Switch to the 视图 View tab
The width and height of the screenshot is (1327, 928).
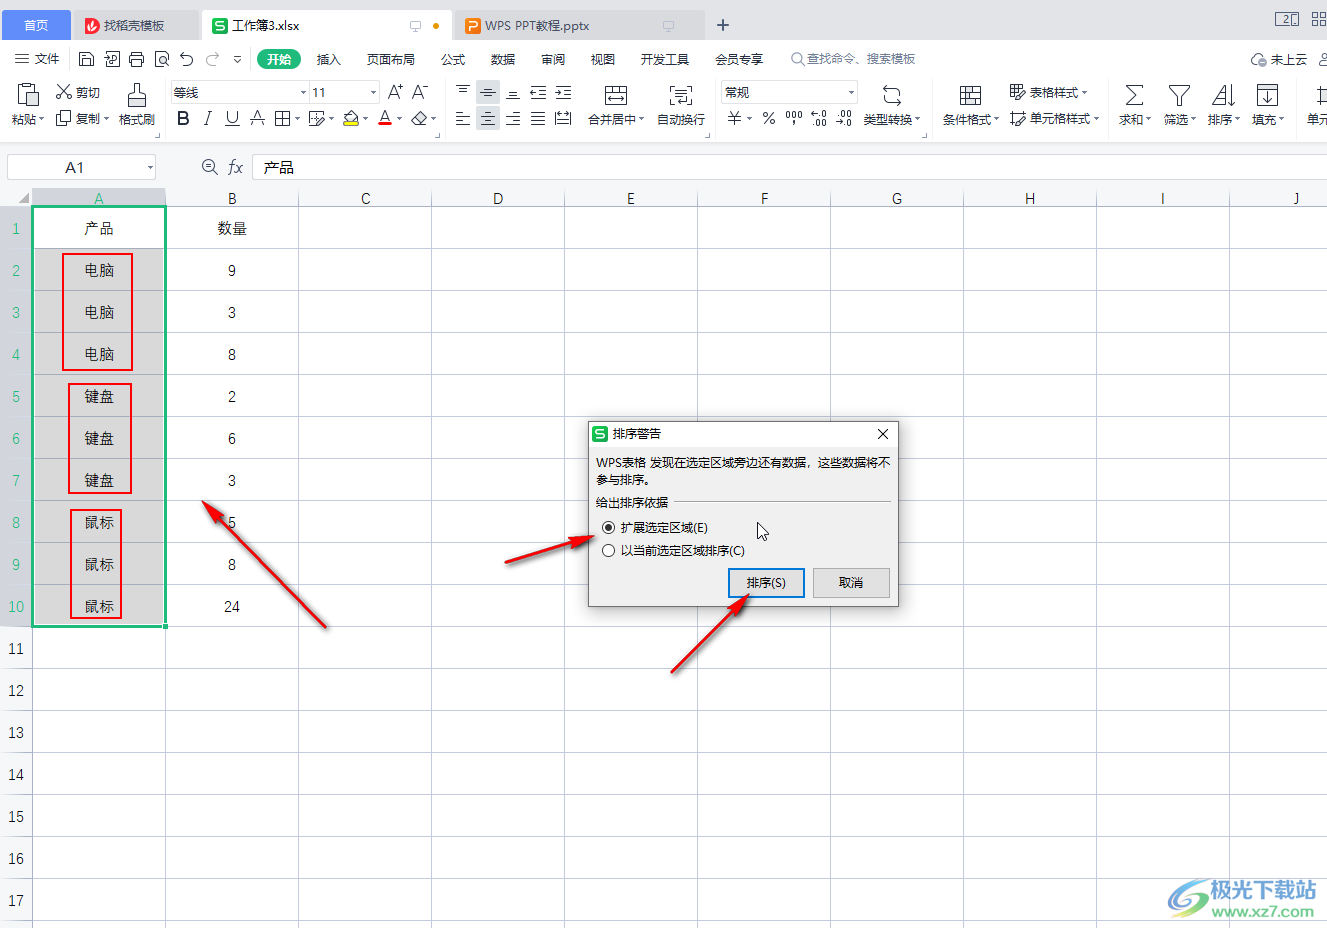(x=603, y=59)
